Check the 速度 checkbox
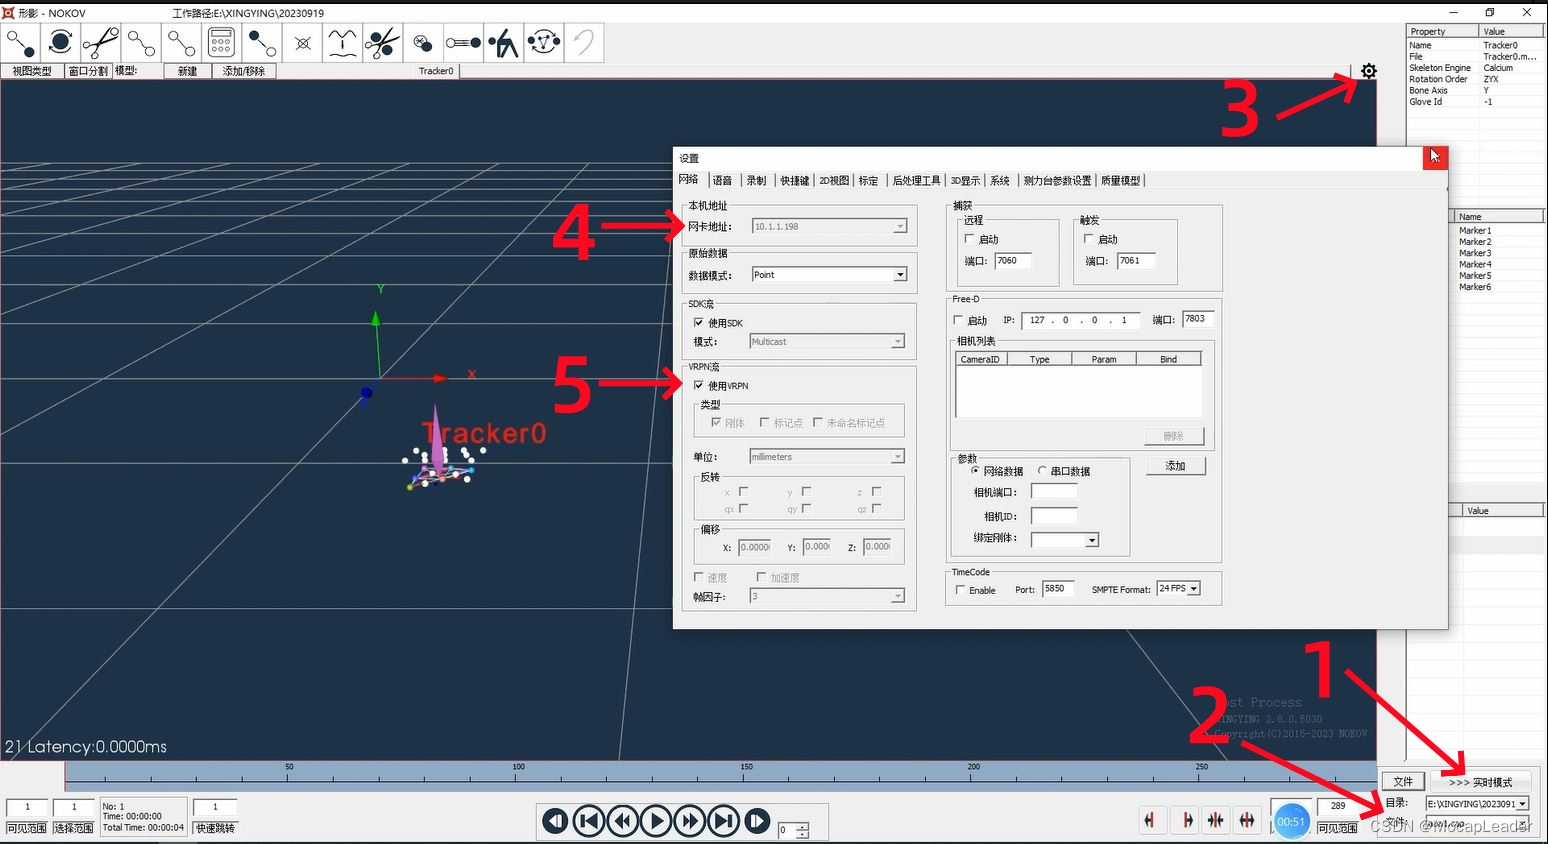Screen dimensions: 1548x844 (x=698, y=577)
